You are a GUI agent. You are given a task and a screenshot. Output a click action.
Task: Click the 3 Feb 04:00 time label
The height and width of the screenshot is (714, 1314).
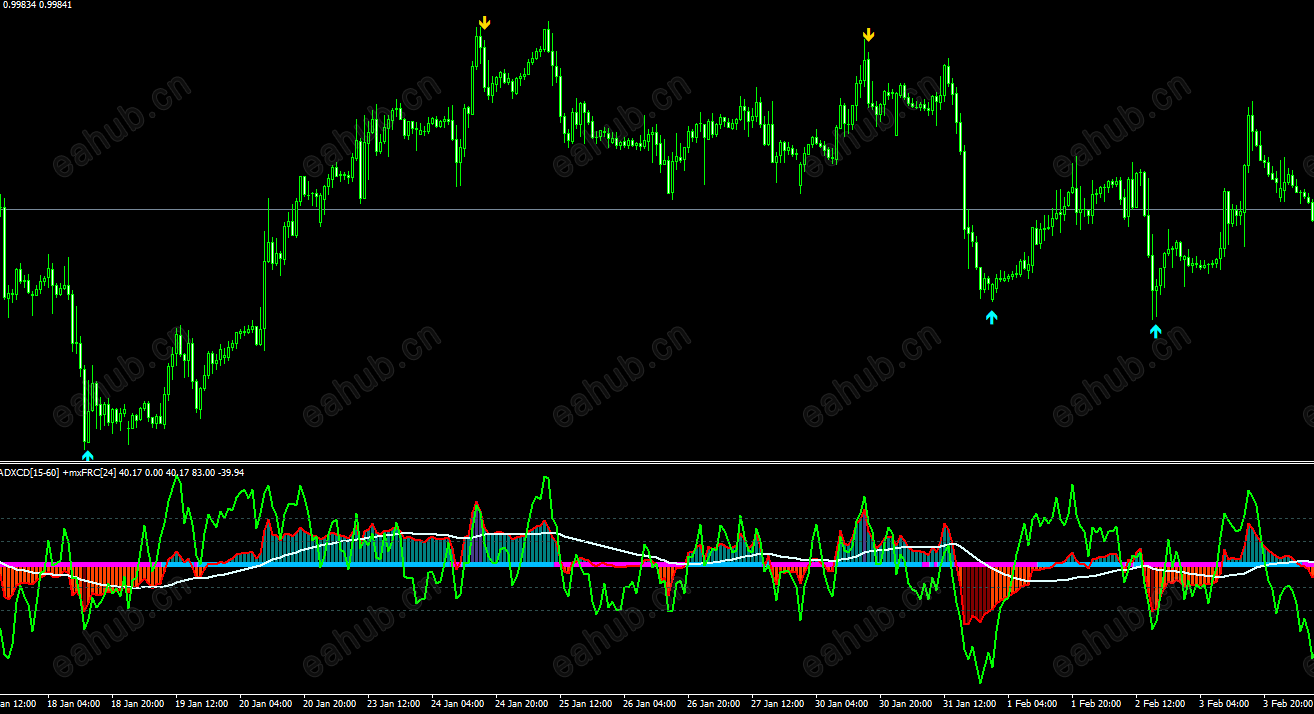1225,704
